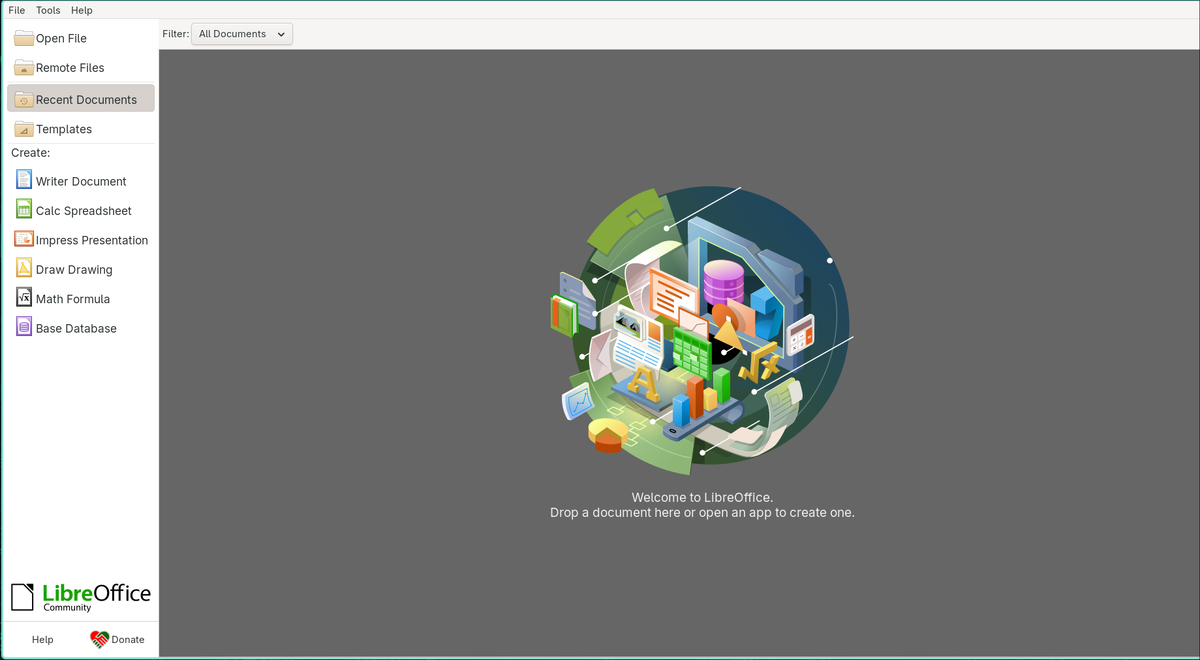The height and width of the screenshot is (660, 1200).
Task: Select the Recent Documents folder icon
Action: [24, 99]
